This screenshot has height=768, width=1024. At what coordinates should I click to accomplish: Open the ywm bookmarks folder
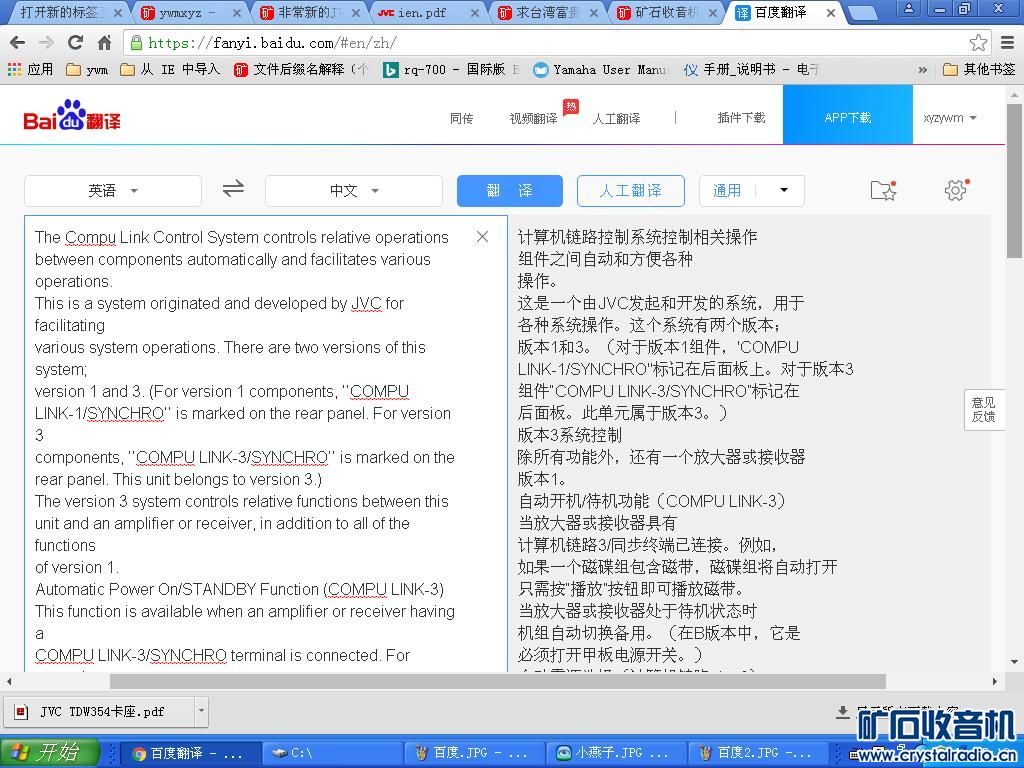tap(87, 69)
